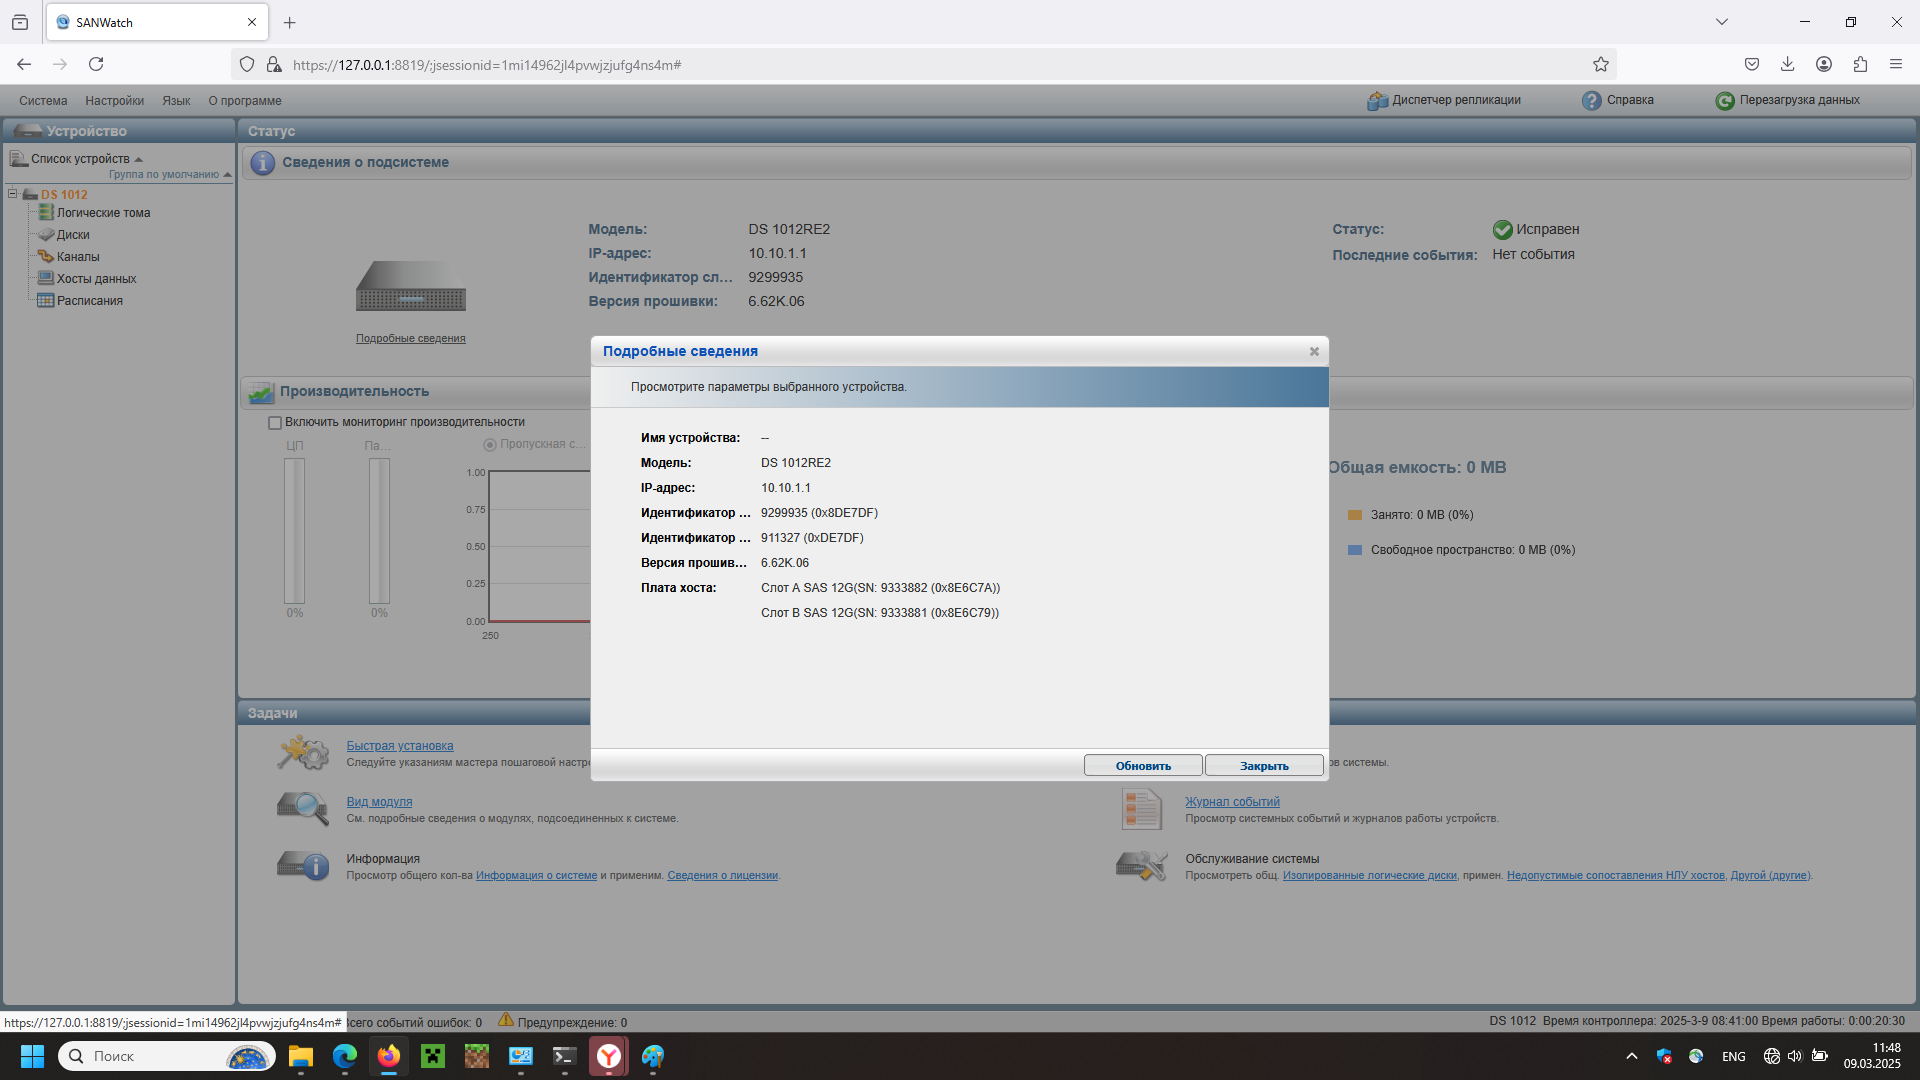Click the Журнал событий log icon
Image resolution: width=1920 pixels, height=1080 pixels.
point(1141,809)
